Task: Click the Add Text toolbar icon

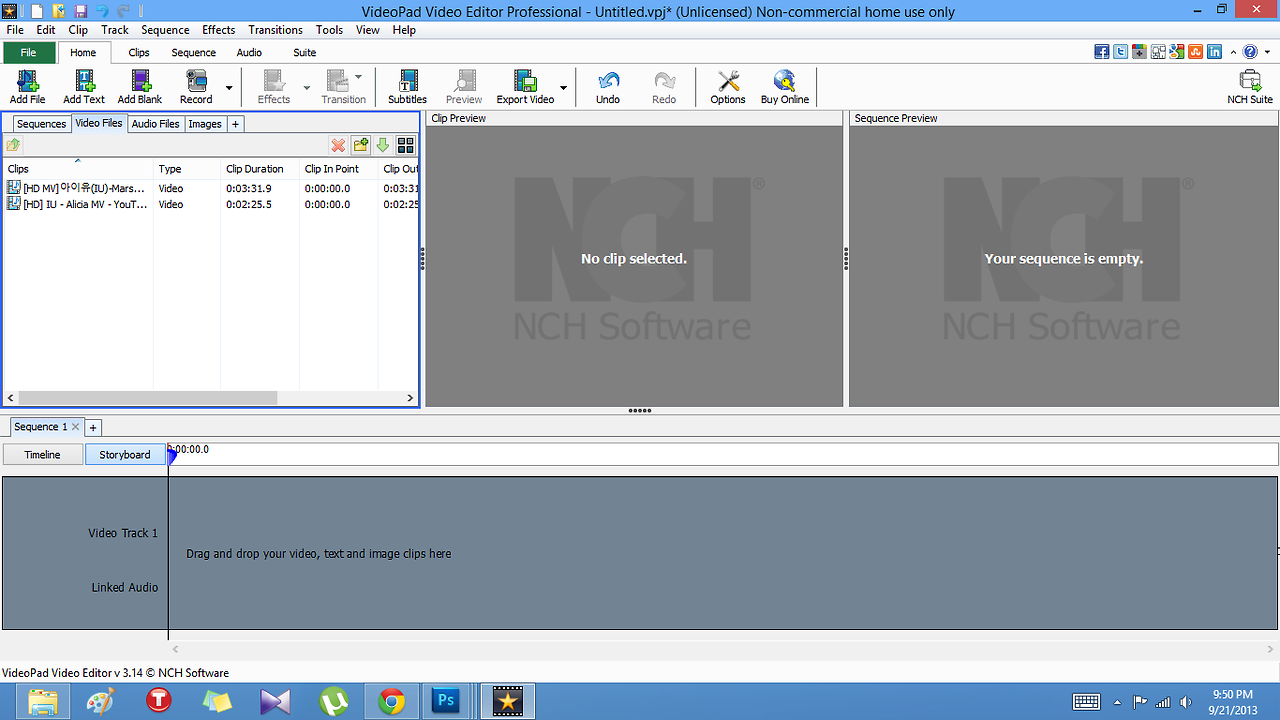Action: pos(84,87)
